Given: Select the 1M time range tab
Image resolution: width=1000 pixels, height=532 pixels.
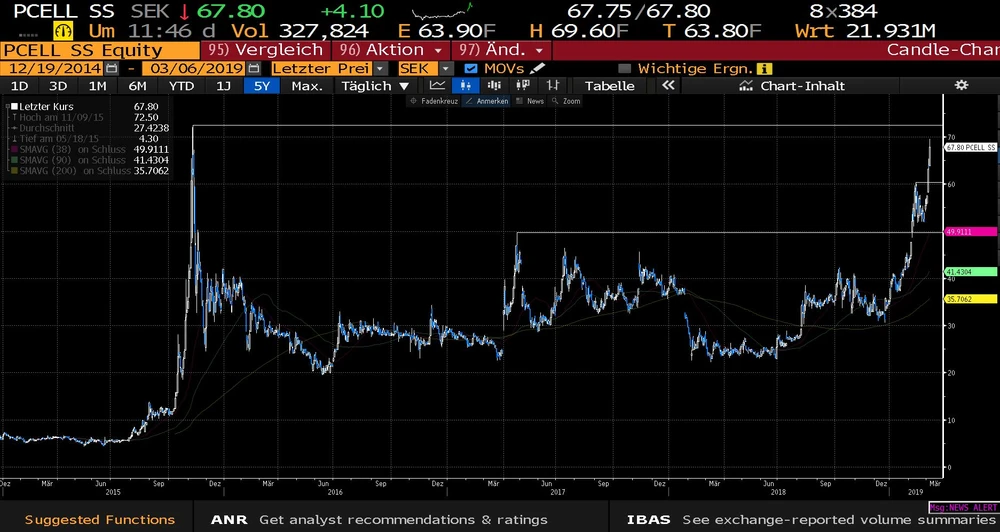Looking at the screenshot, I should tap(97, 86).
